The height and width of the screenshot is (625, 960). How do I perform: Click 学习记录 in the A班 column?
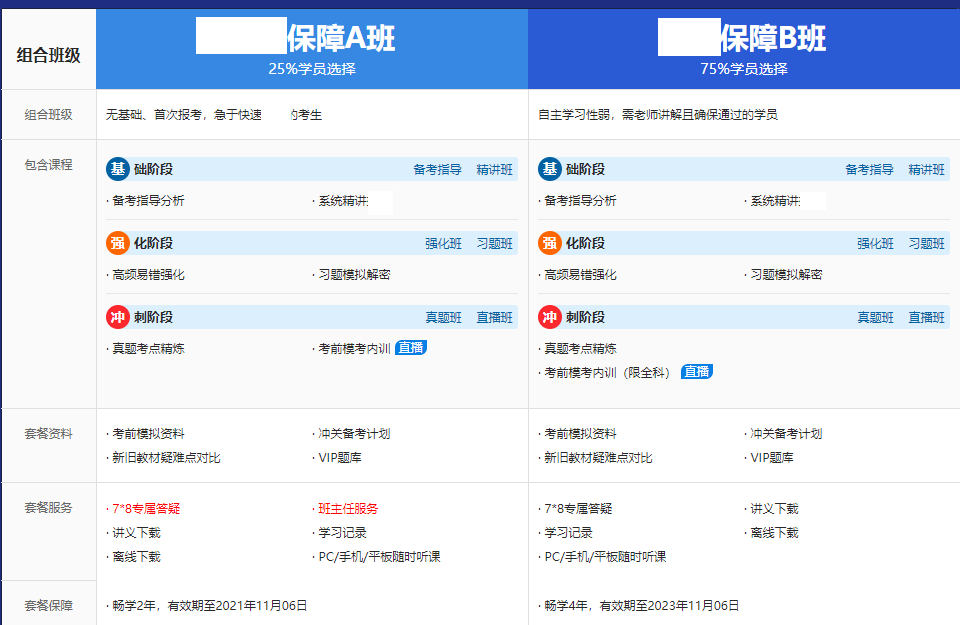pyautogui.click(x=342, y=533)
